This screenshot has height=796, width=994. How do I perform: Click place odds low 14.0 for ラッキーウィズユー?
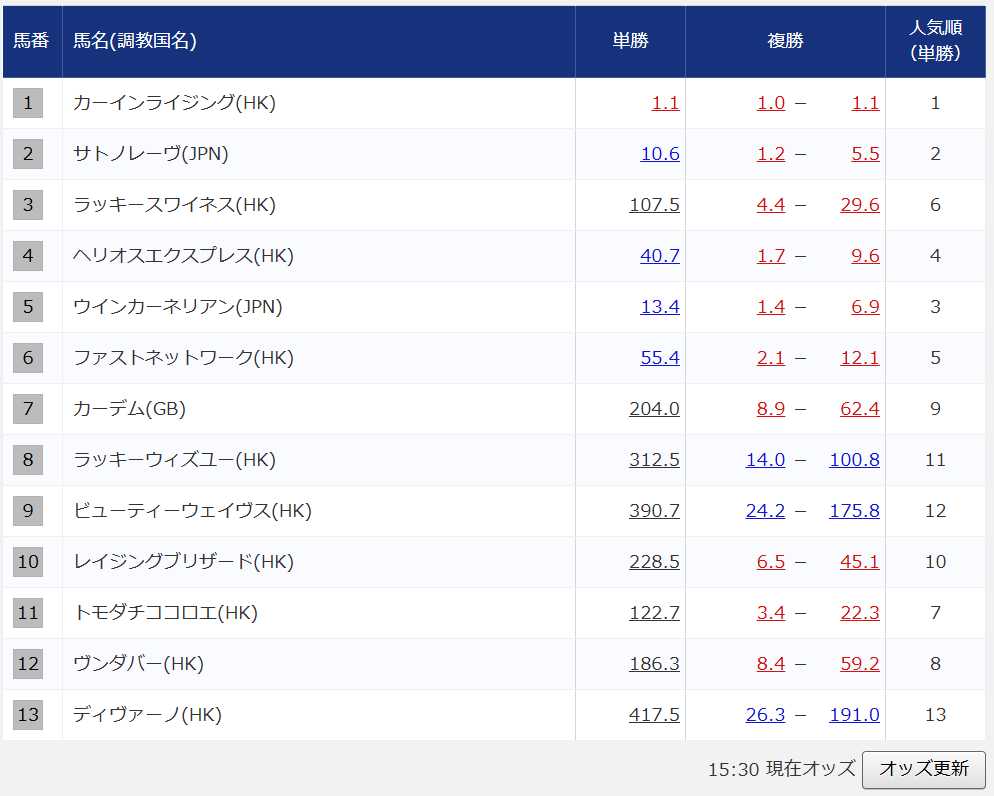[765, 460]
